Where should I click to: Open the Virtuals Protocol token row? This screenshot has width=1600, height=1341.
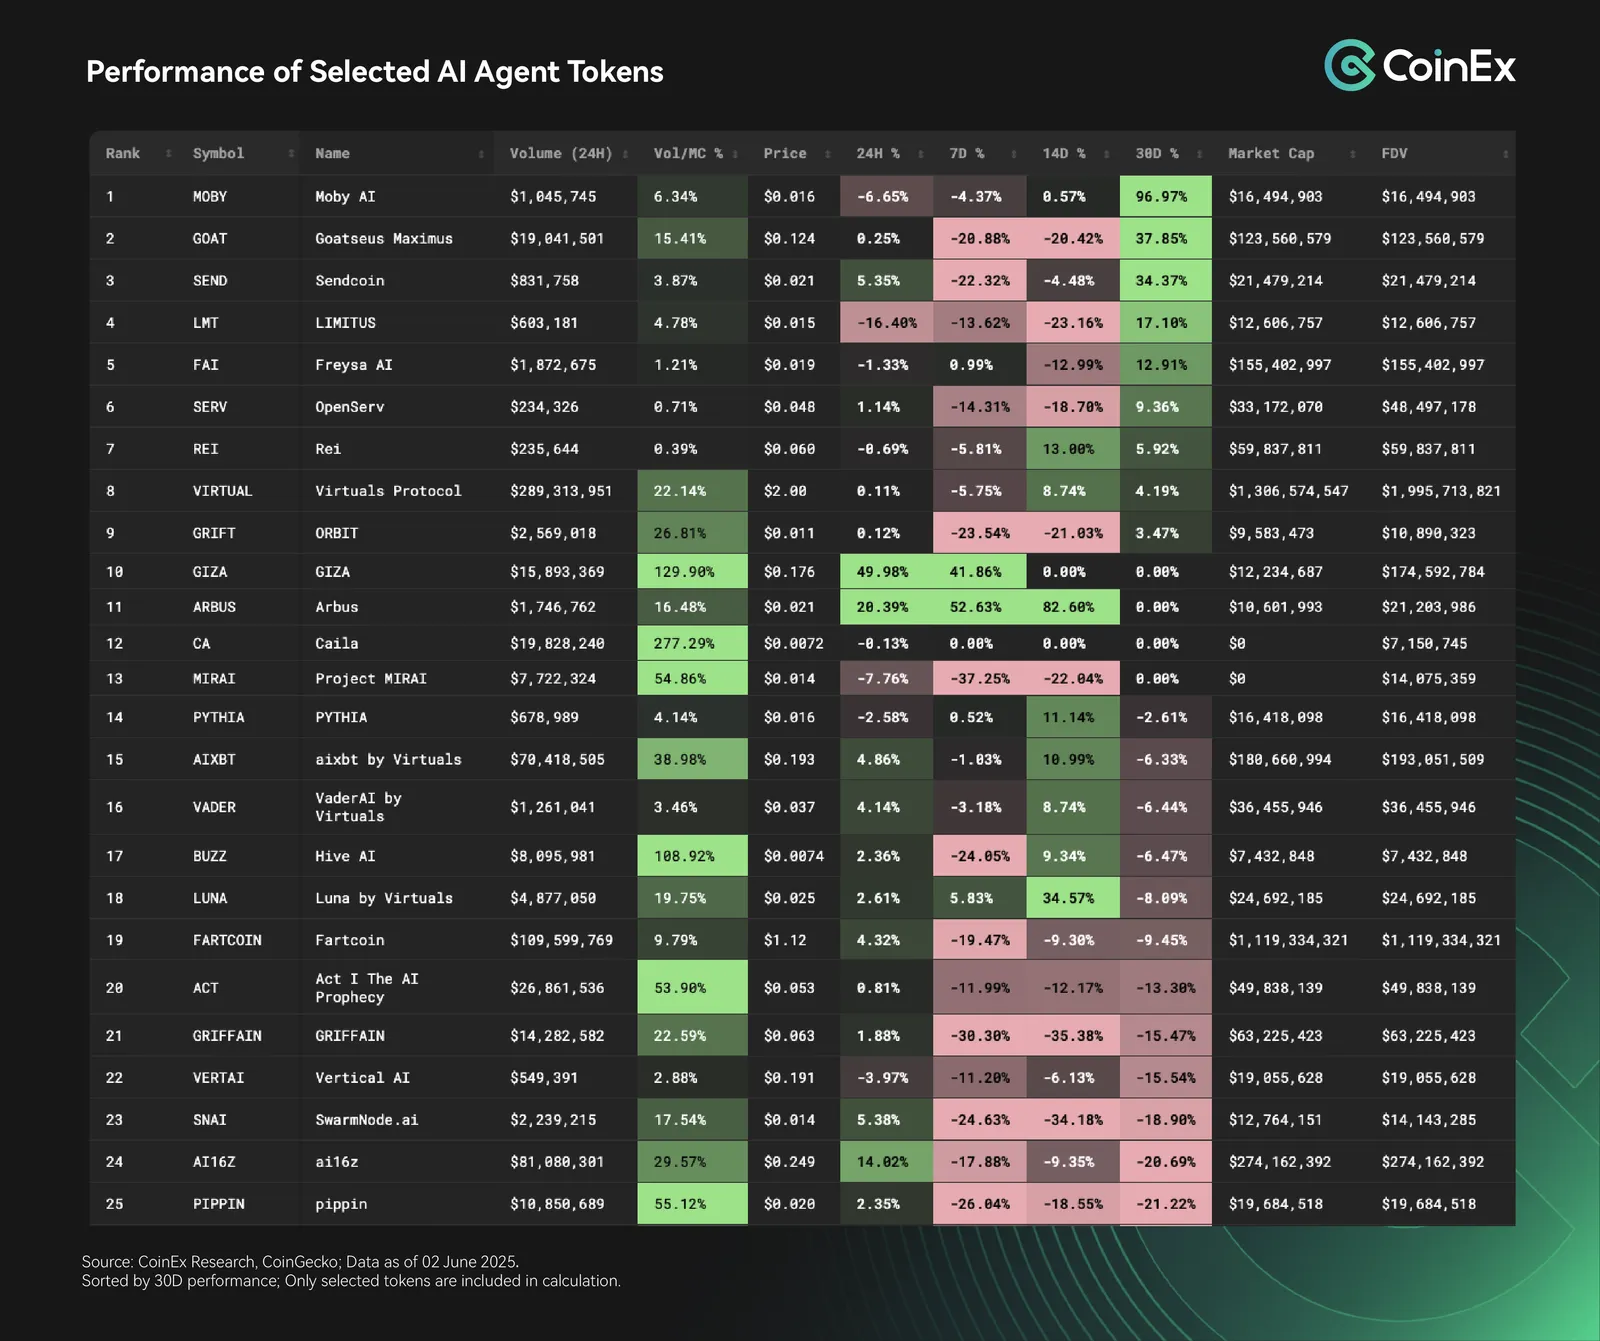802,491
